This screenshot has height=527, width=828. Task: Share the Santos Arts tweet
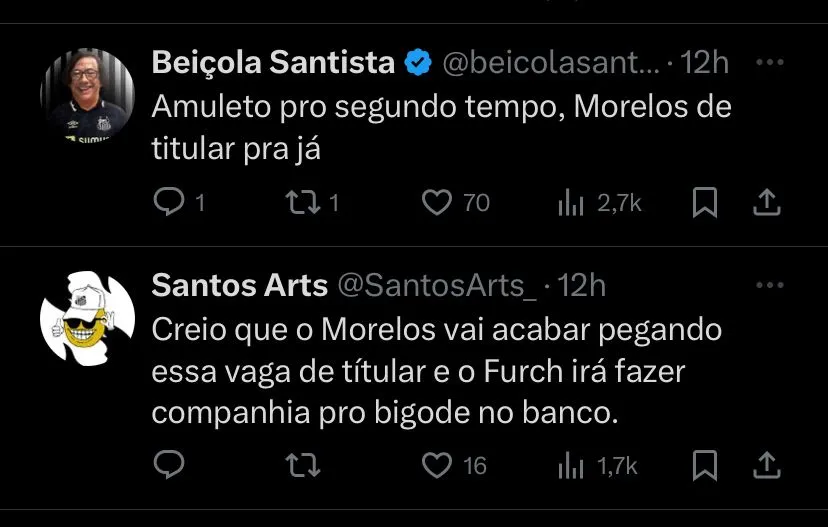766,465
